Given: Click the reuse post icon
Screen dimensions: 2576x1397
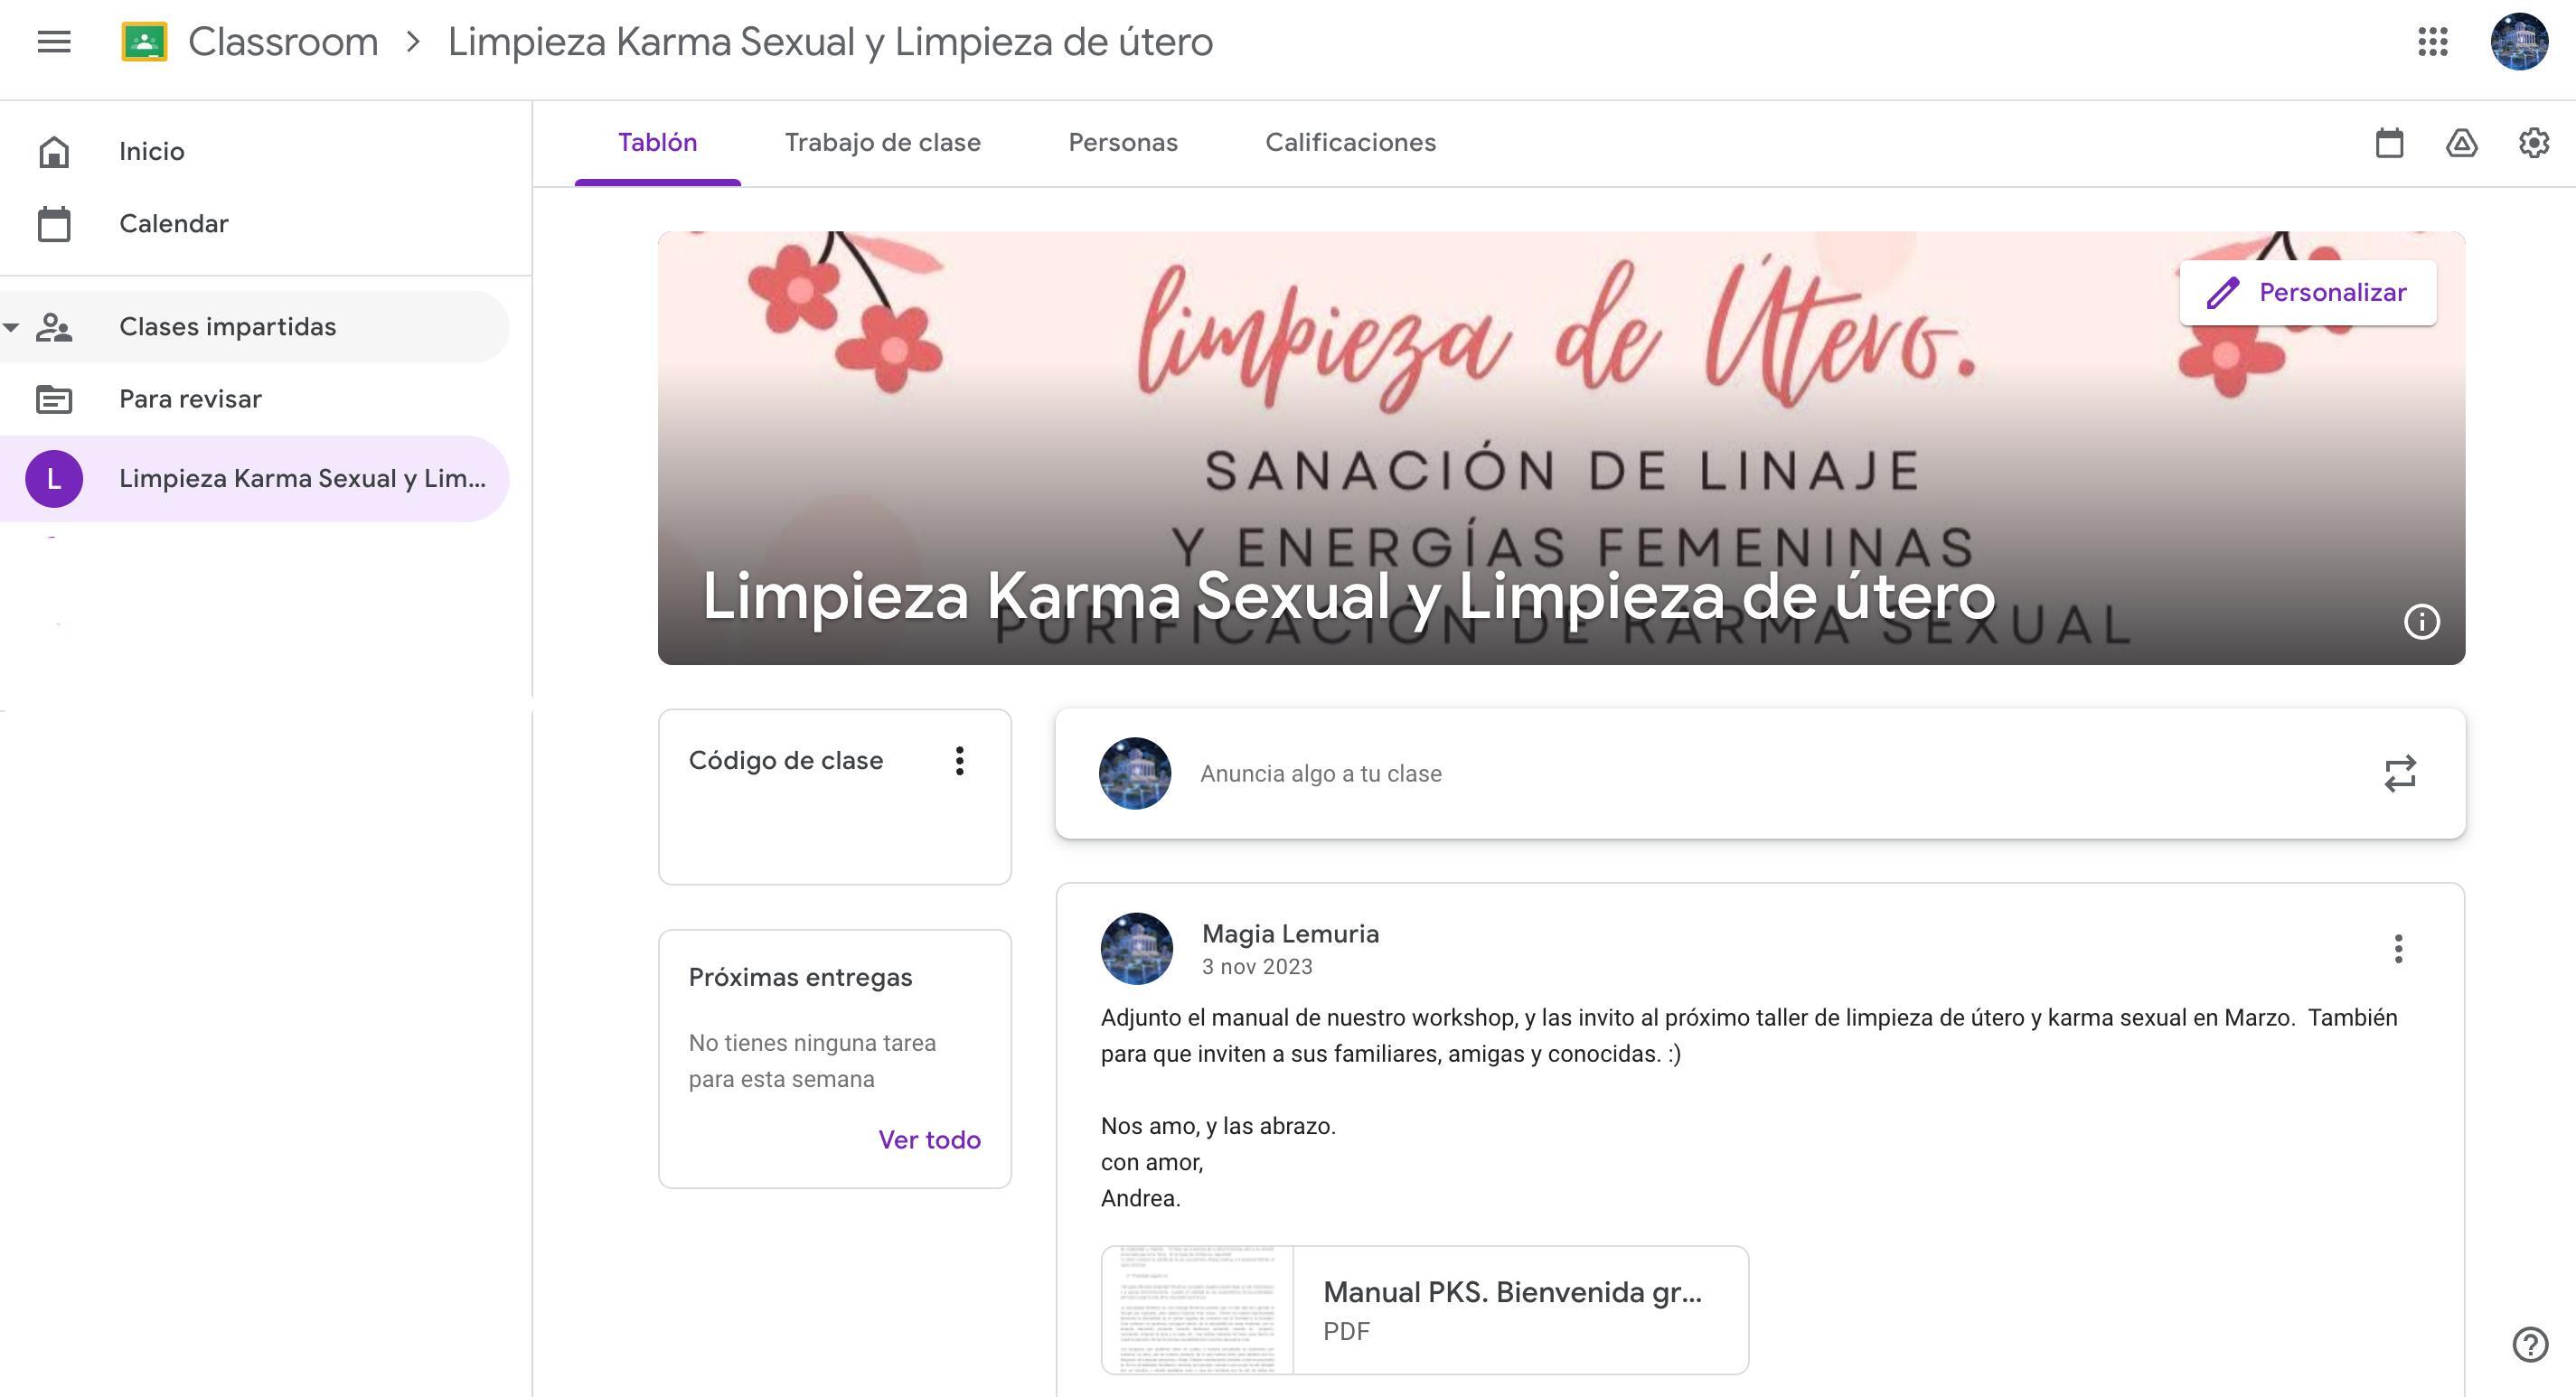Looking at the screenshot, I should click(x=2400, y=774).
